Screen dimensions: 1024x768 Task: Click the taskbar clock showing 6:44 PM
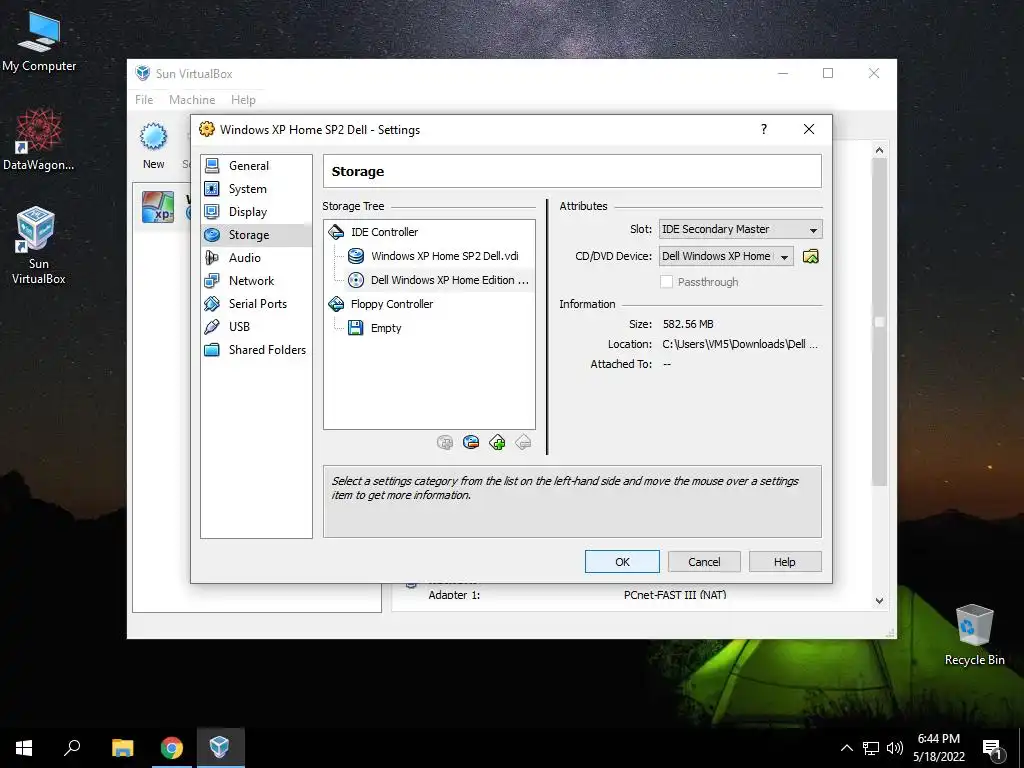pyautogui.click(x=939, y=748)
